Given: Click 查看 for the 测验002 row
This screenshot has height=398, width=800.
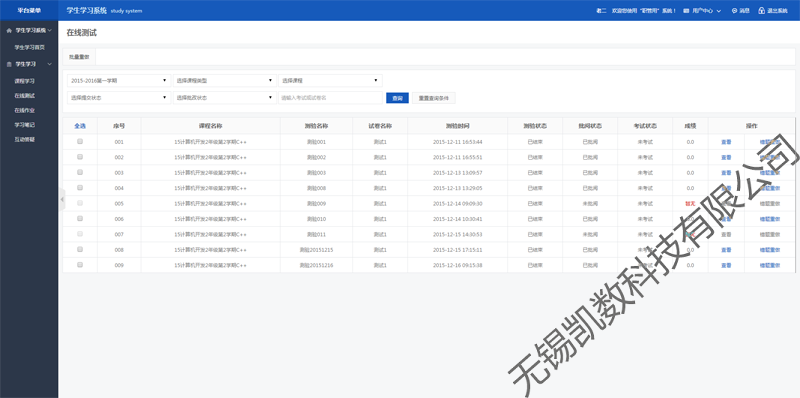Looking at the screenshot, I should (x=726, y=157).
